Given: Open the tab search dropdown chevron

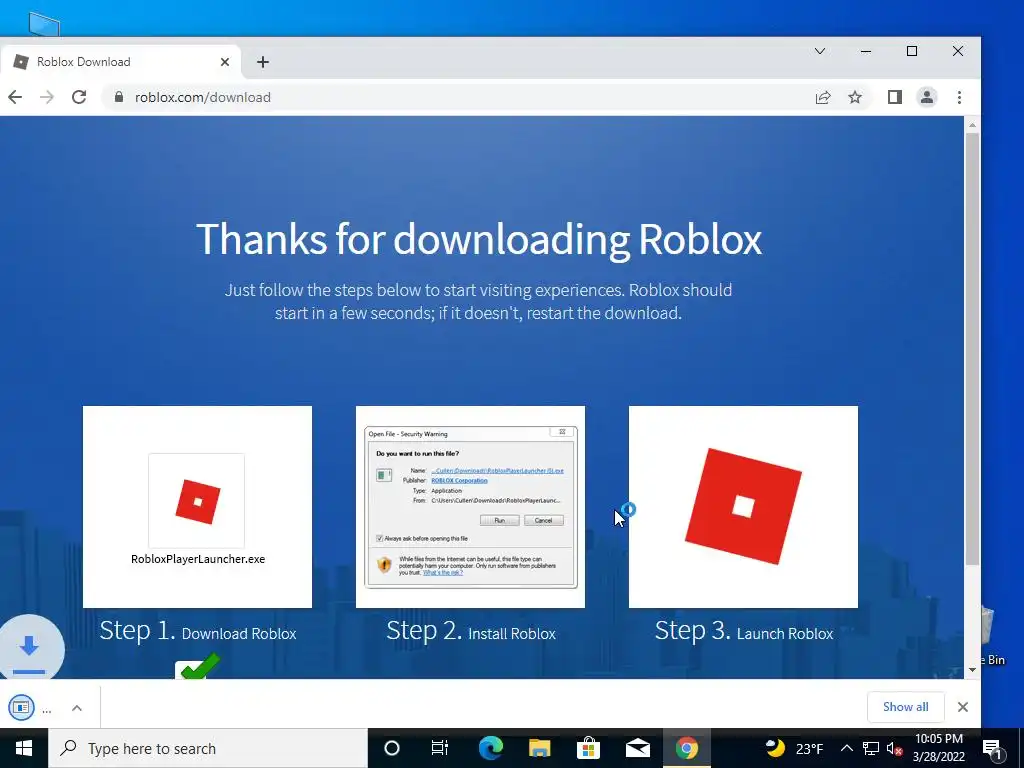Looking at the screenshot, I should tap(820, 51).
